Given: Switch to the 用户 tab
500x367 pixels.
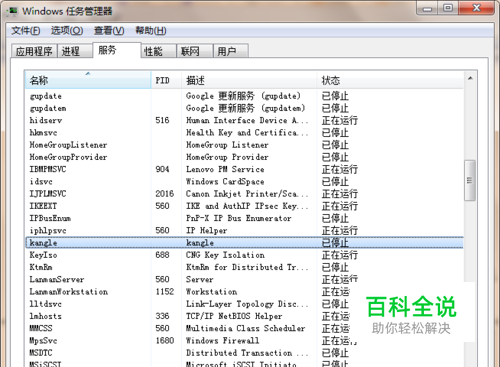Looking at the screenshot, I should coord(231,51).
